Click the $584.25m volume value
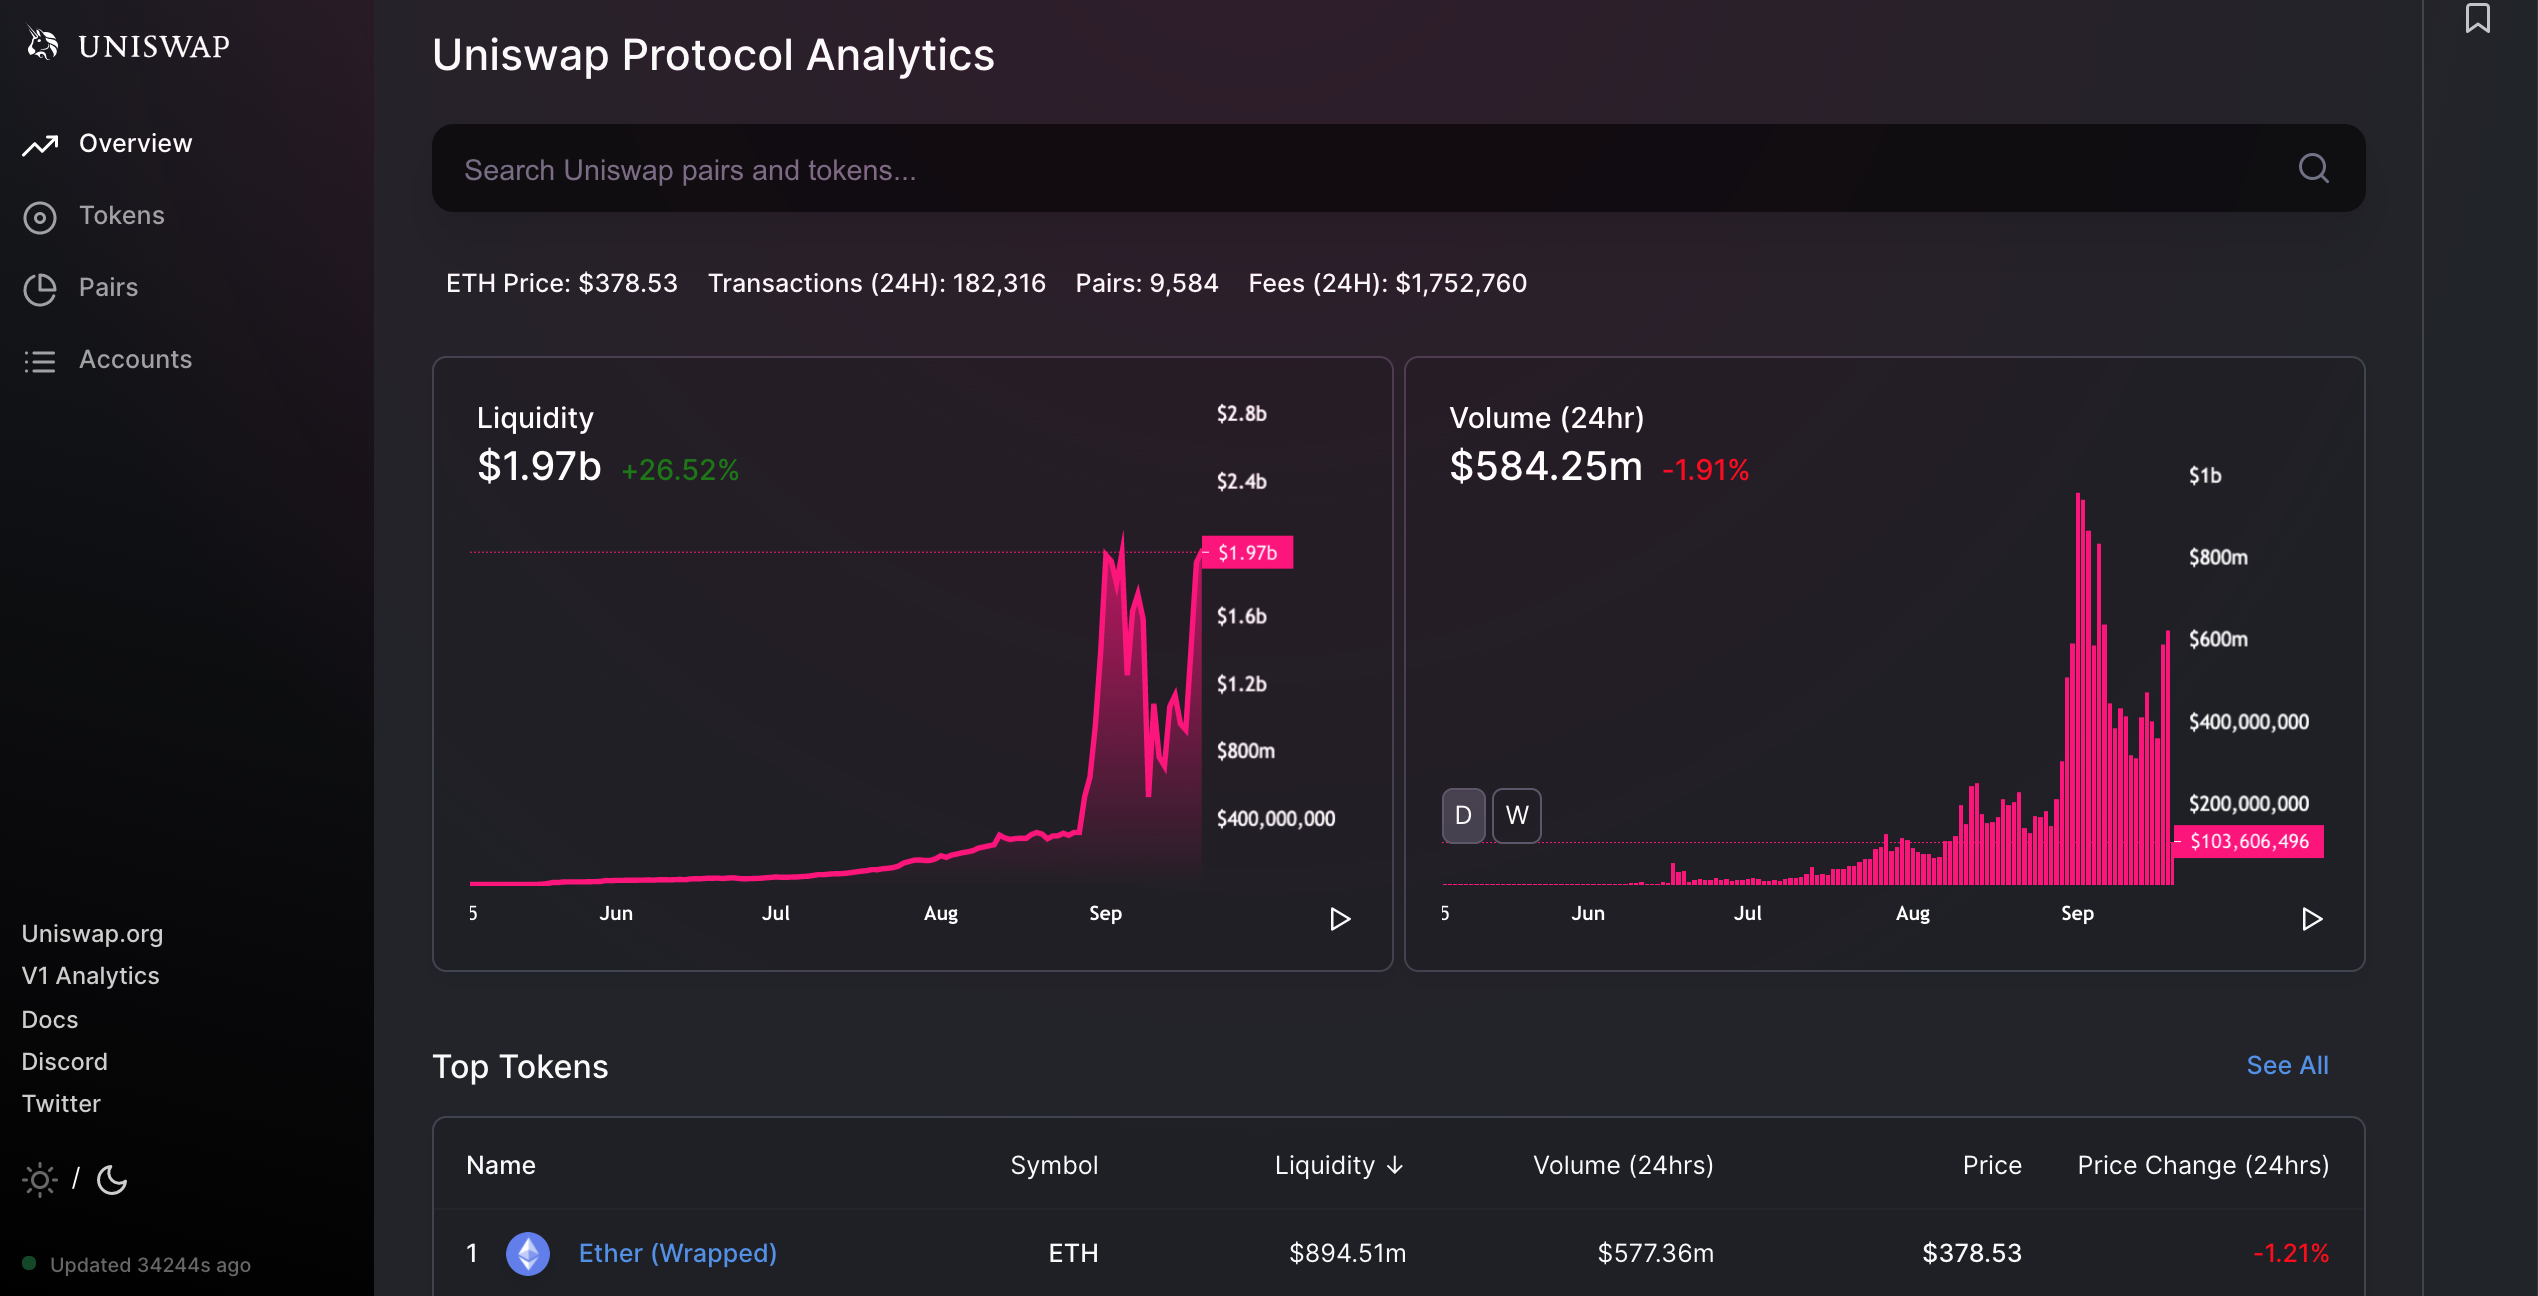 tap(1545, 466)
